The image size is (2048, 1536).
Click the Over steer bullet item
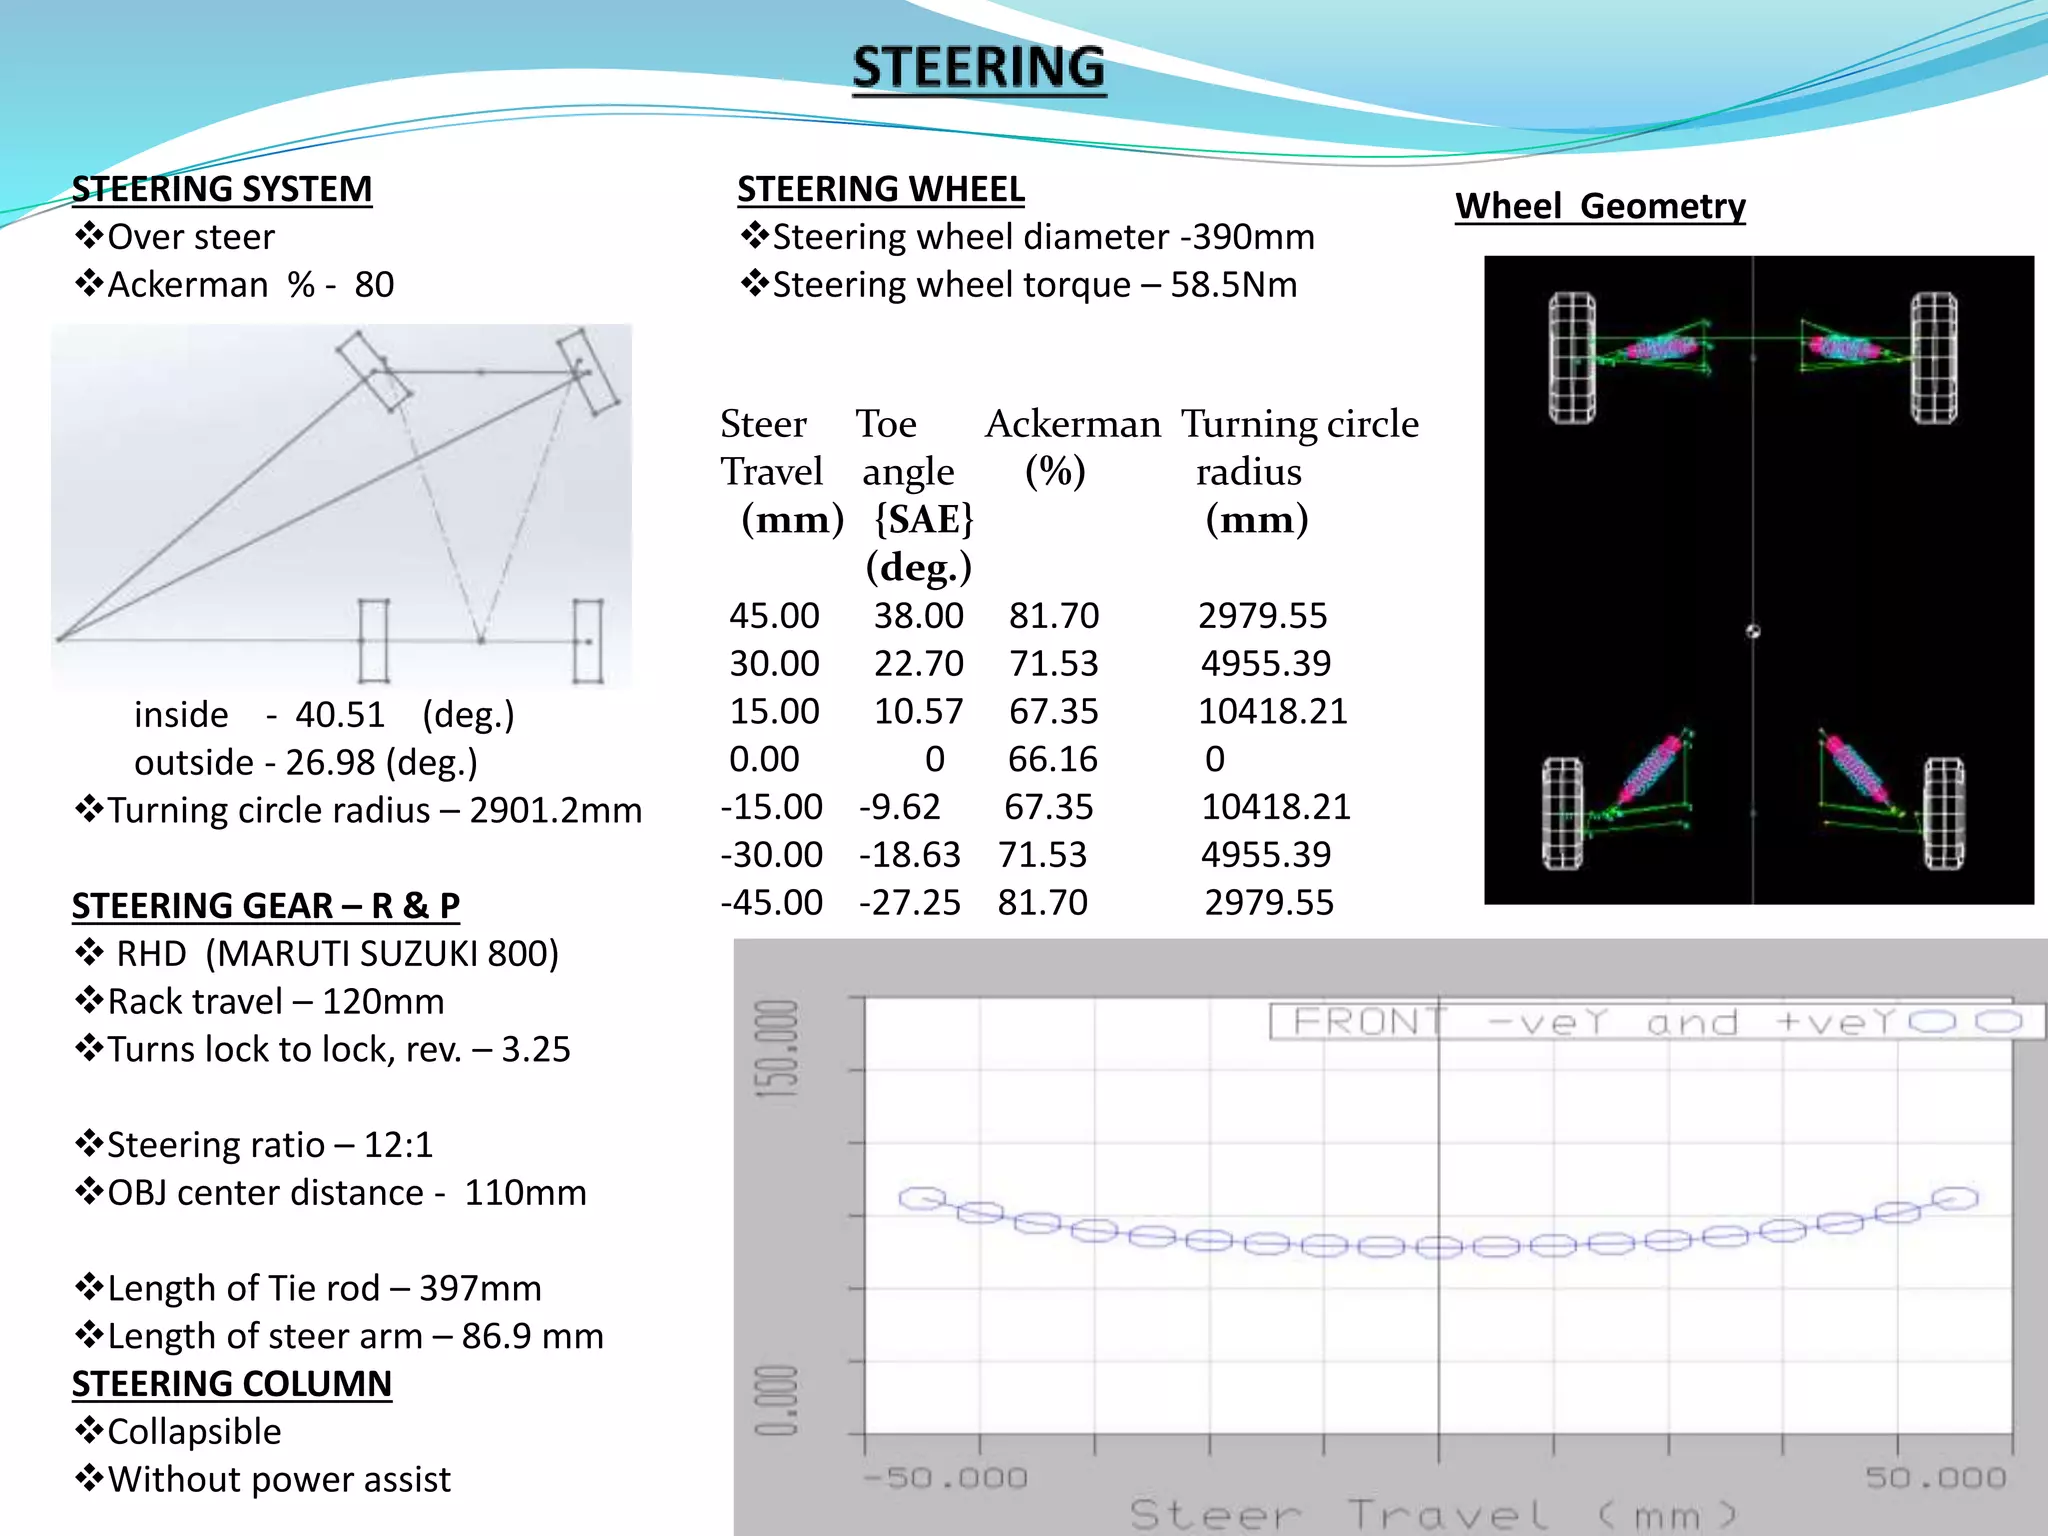[x=190, y=237]
